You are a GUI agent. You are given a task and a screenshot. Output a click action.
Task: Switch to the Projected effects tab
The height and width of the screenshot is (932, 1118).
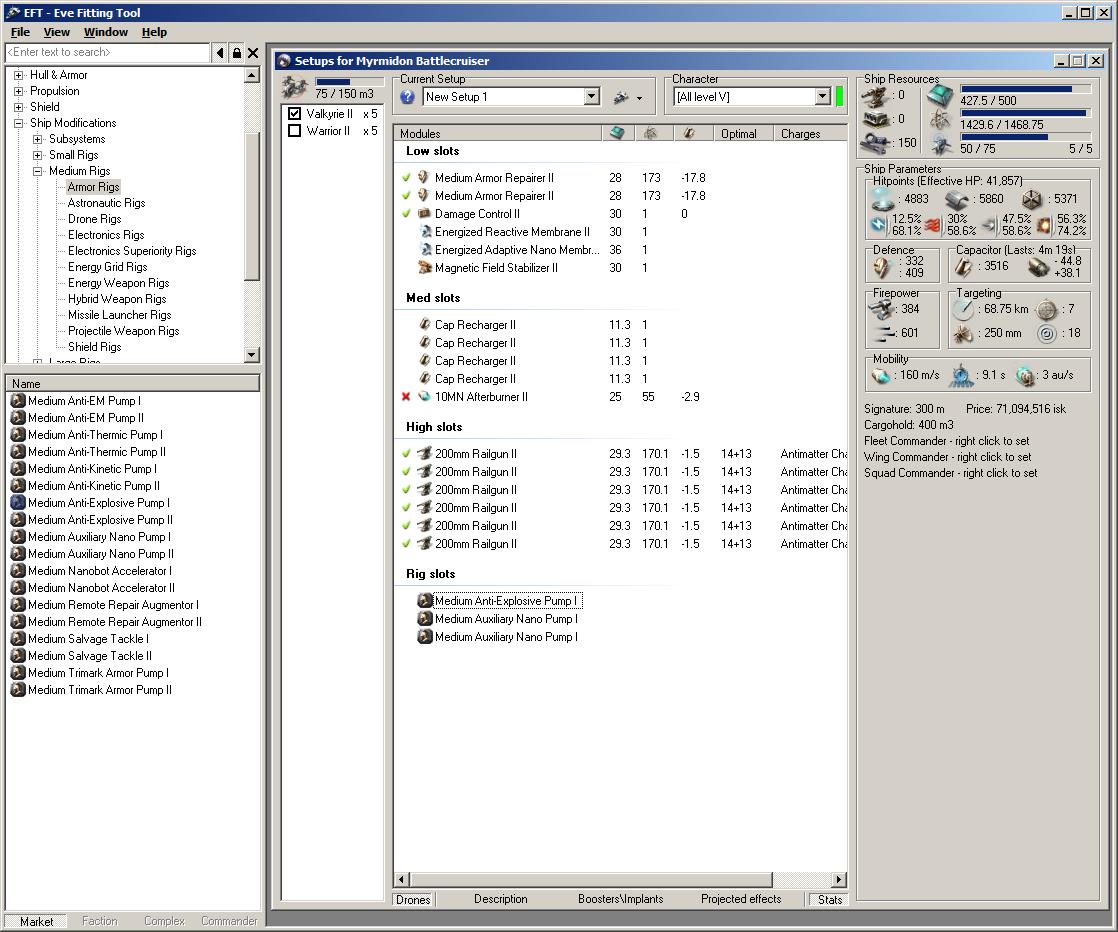pyautogui.click(x=741, y=899)
